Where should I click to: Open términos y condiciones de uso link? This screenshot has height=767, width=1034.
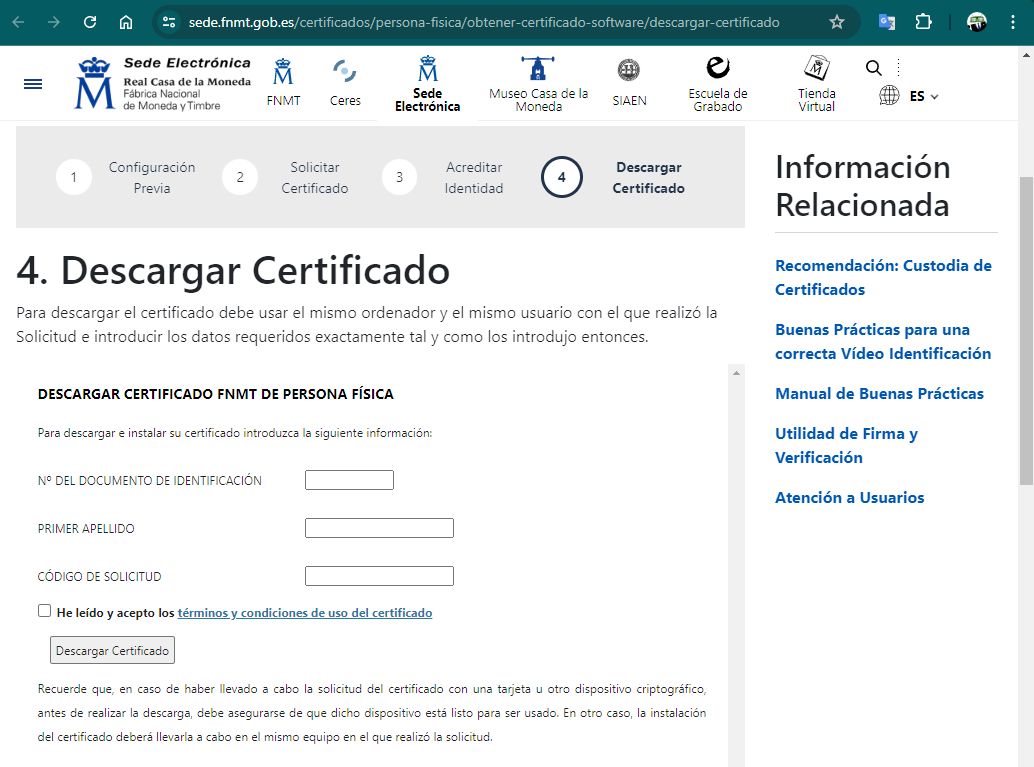click(304, 613)
